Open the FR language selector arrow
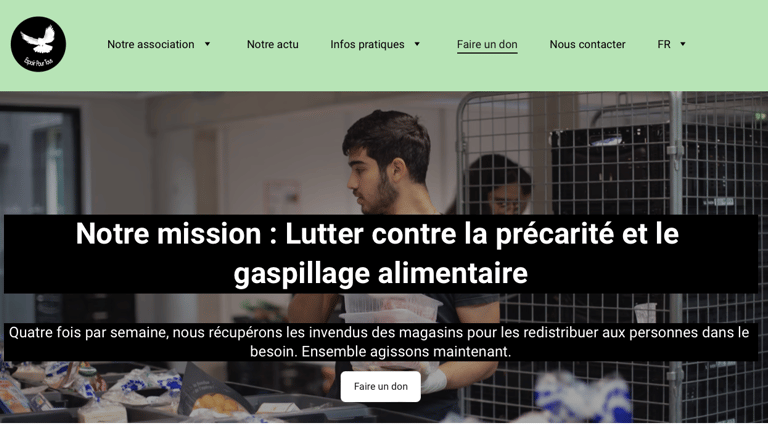768x436 pixels. click(x=683, y=44)
